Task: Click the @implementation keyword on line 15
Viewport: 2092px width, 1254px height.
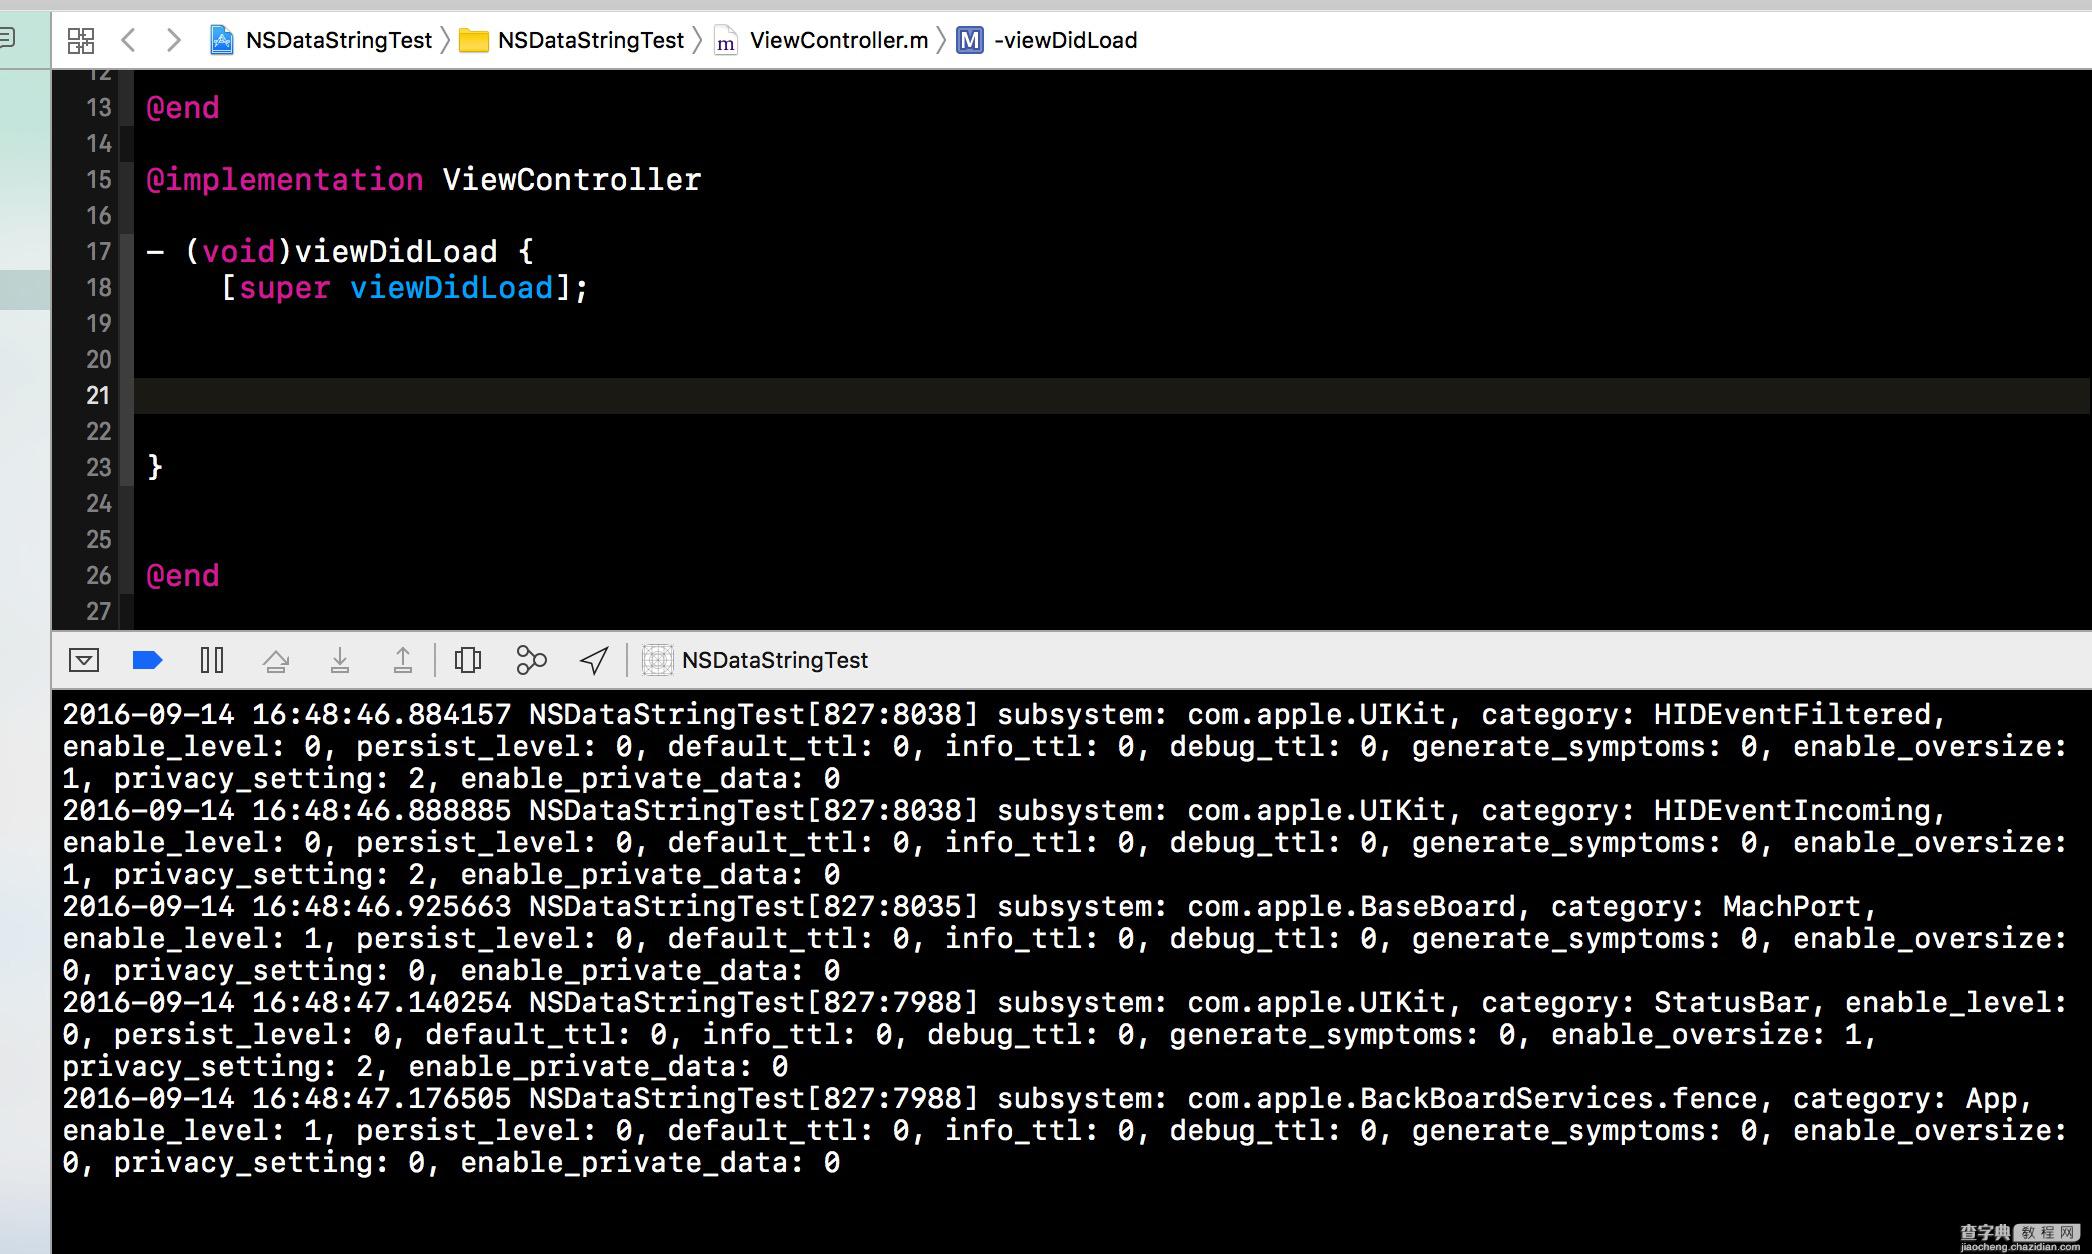Action: click(x=285, y=180)
